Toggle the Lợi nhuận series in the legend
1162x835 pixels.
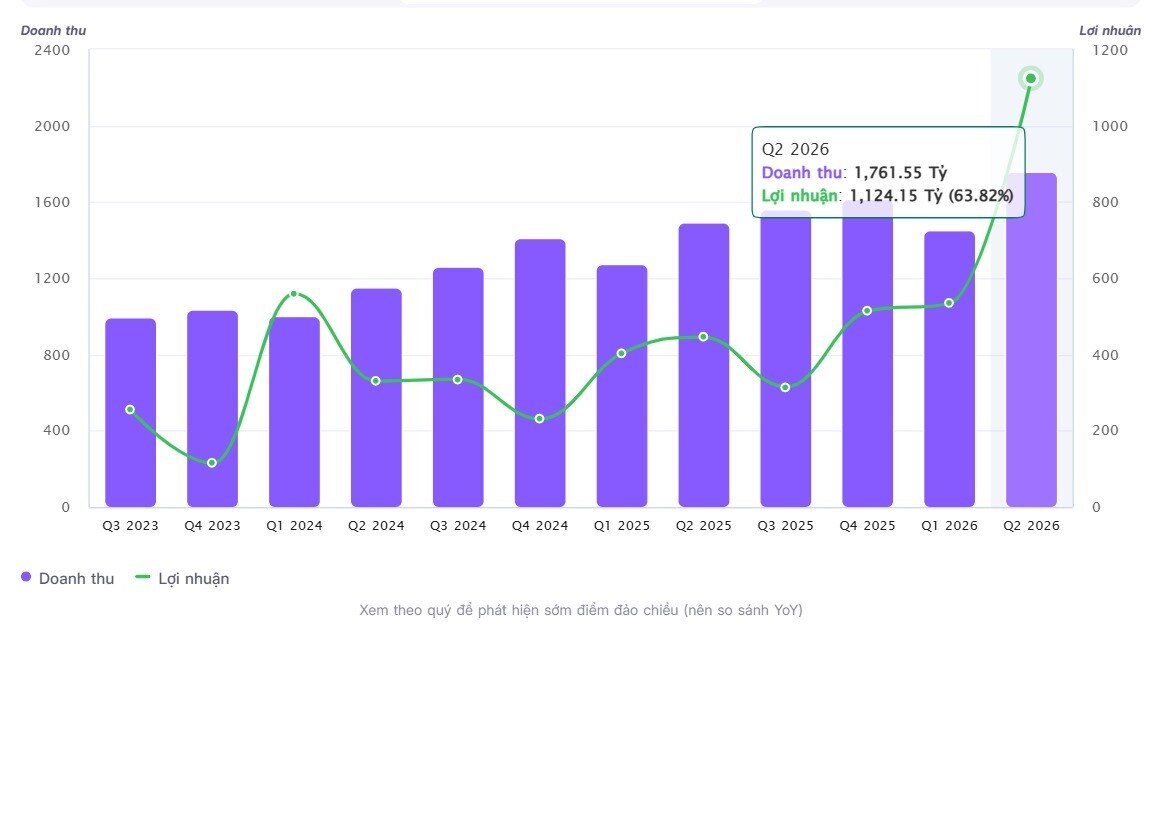[x=182, y=579]
